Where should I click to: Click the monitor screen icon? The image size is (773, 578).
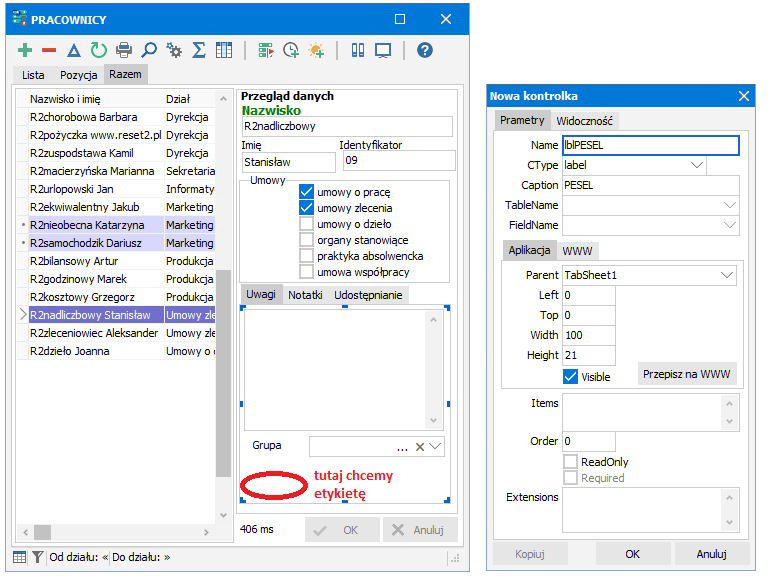click(383, 50)
